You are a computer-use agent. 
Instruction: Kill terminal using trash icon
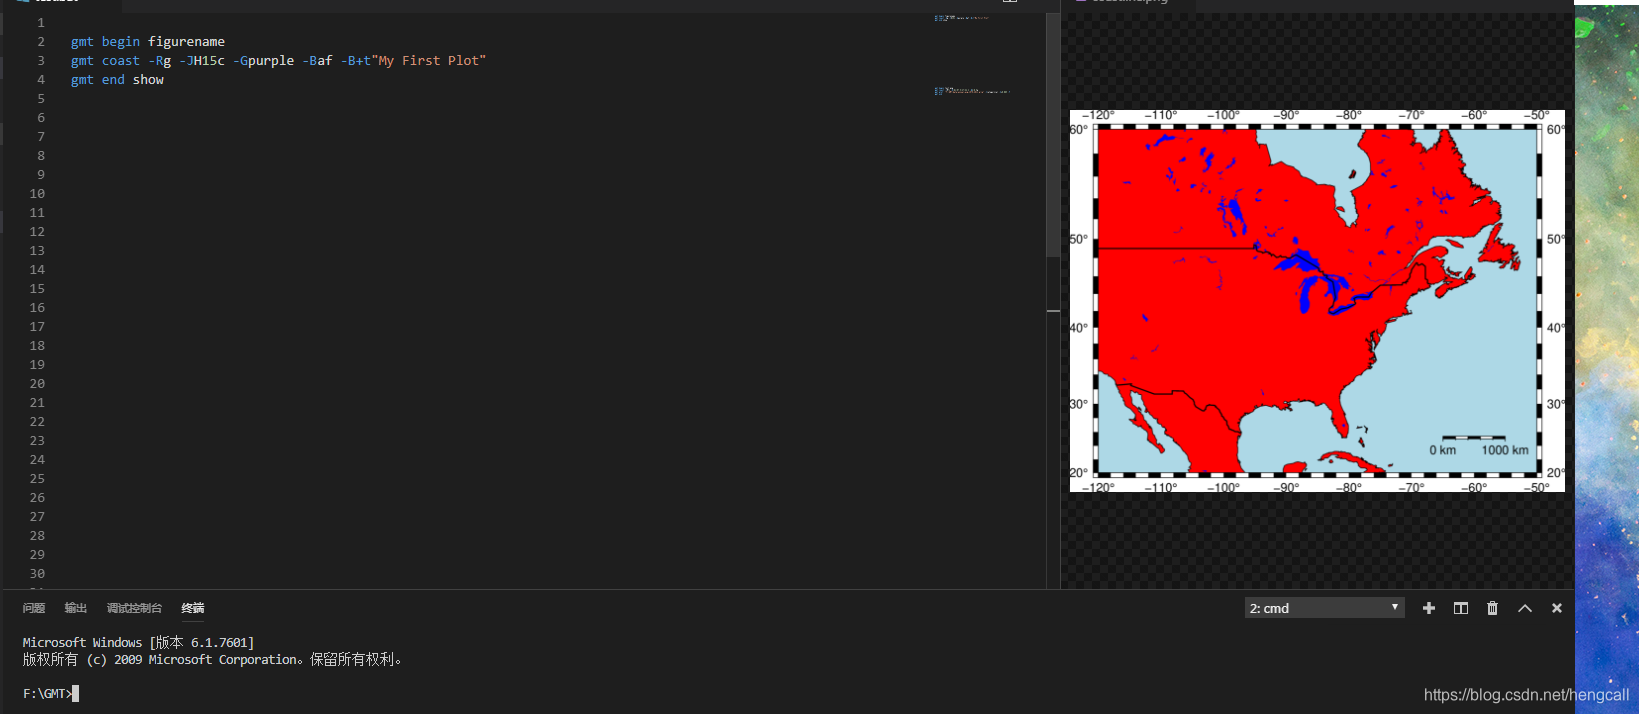pyautogui.click(x=1493, y=608)
